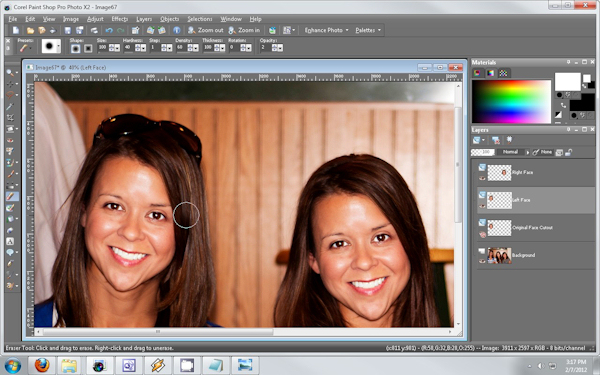The height and width of the screenshot is (375, 600).
Task: Click the Left Face layer thumbnail
Action: pos(499,200)
